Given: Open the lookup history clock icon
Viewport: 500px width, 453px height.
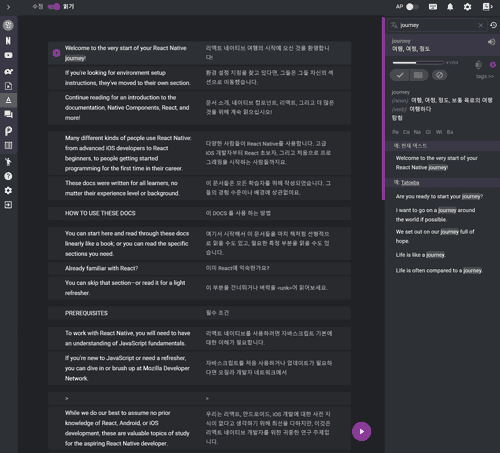Looking at the screenshot, I should [494, 25].
